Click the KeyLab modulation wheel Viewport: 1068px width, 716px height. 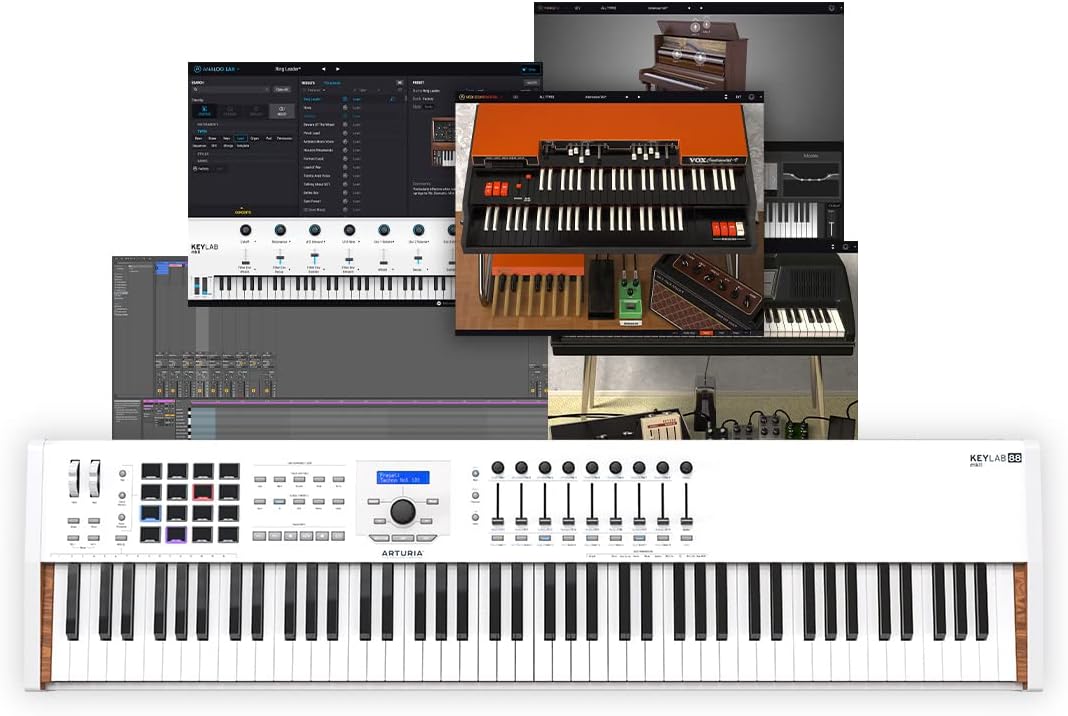(94, 478)
